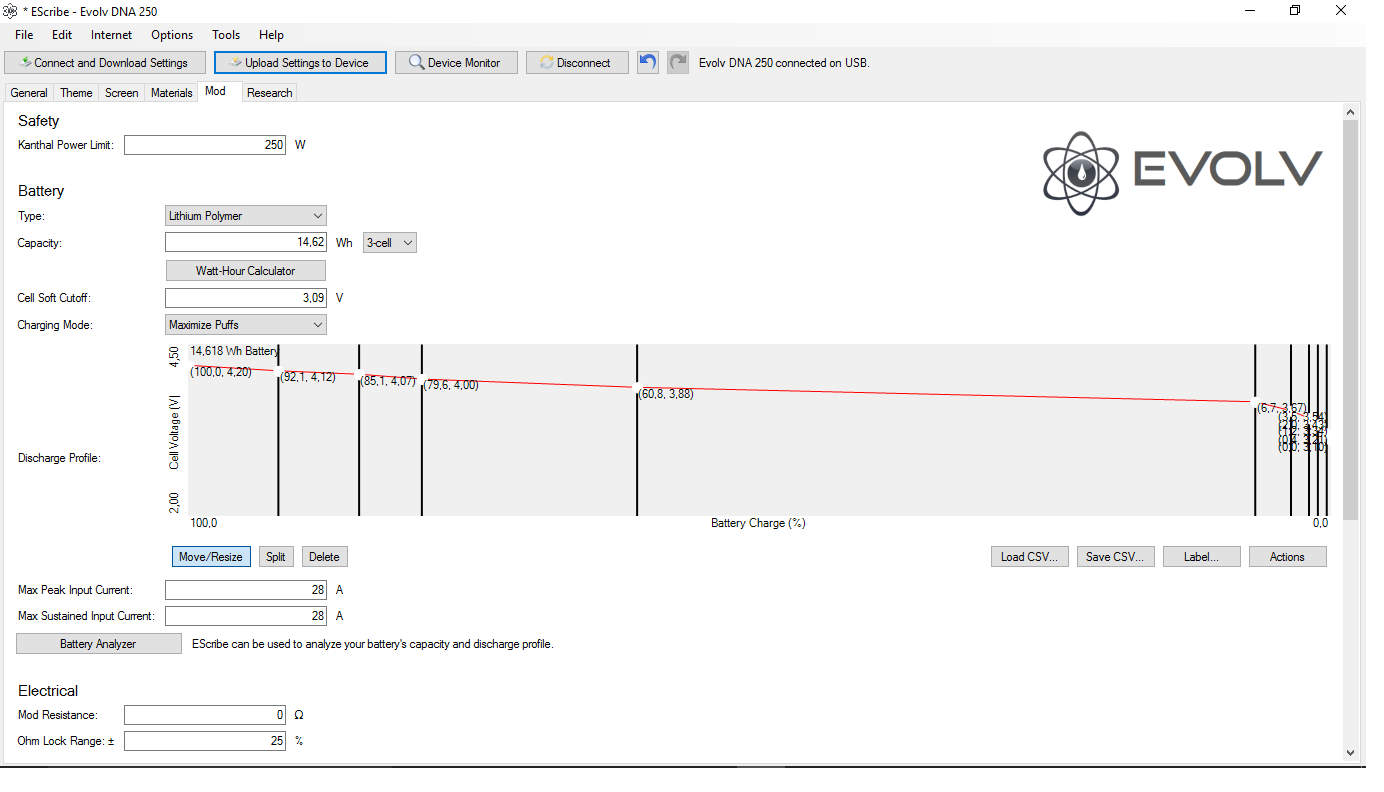Click the EScribe app icon in title bar
The height and width of the screenshot is (792, 1384).
(x=11, y=10)
